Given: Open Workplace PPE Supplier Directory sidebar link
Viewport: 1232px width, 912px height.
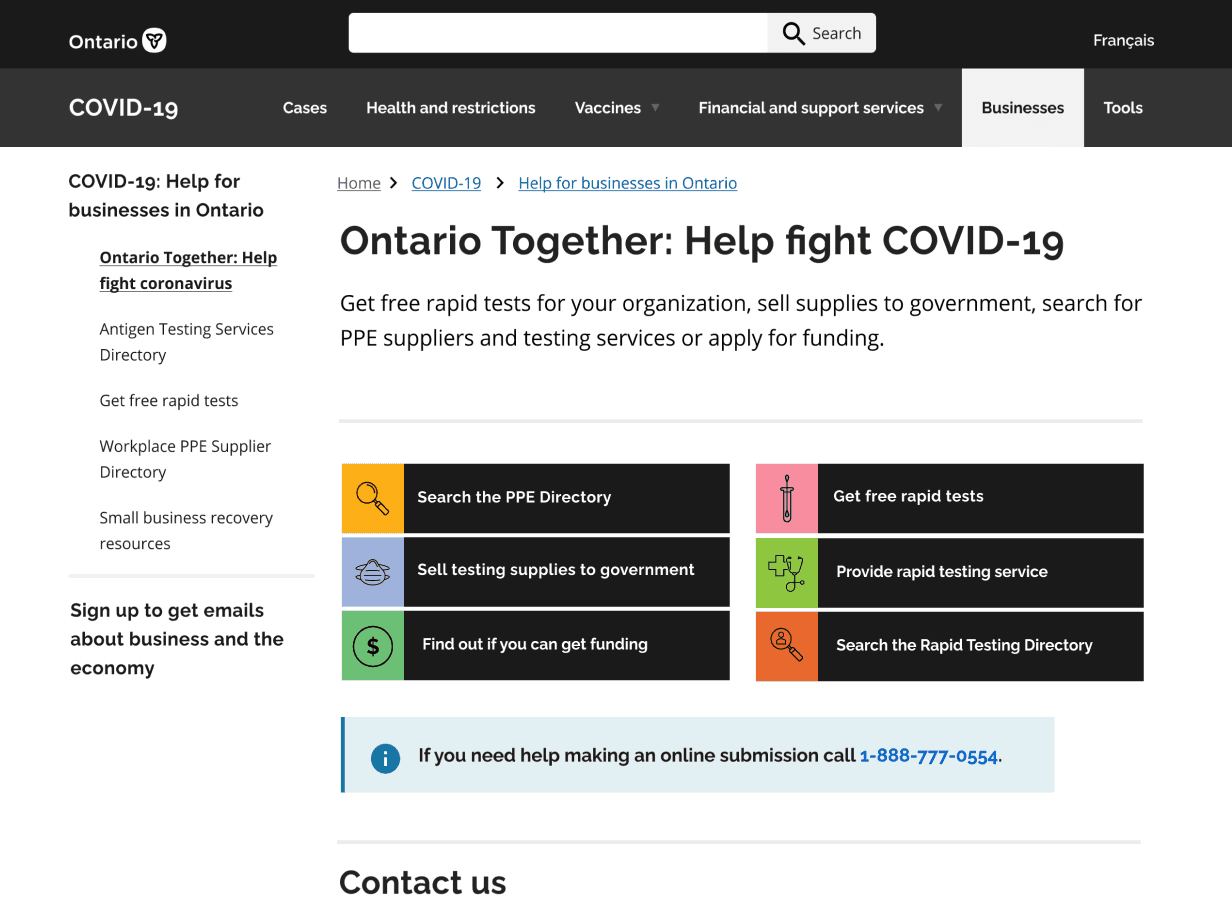Looking at the screenshot, I should tap(185, 459).
